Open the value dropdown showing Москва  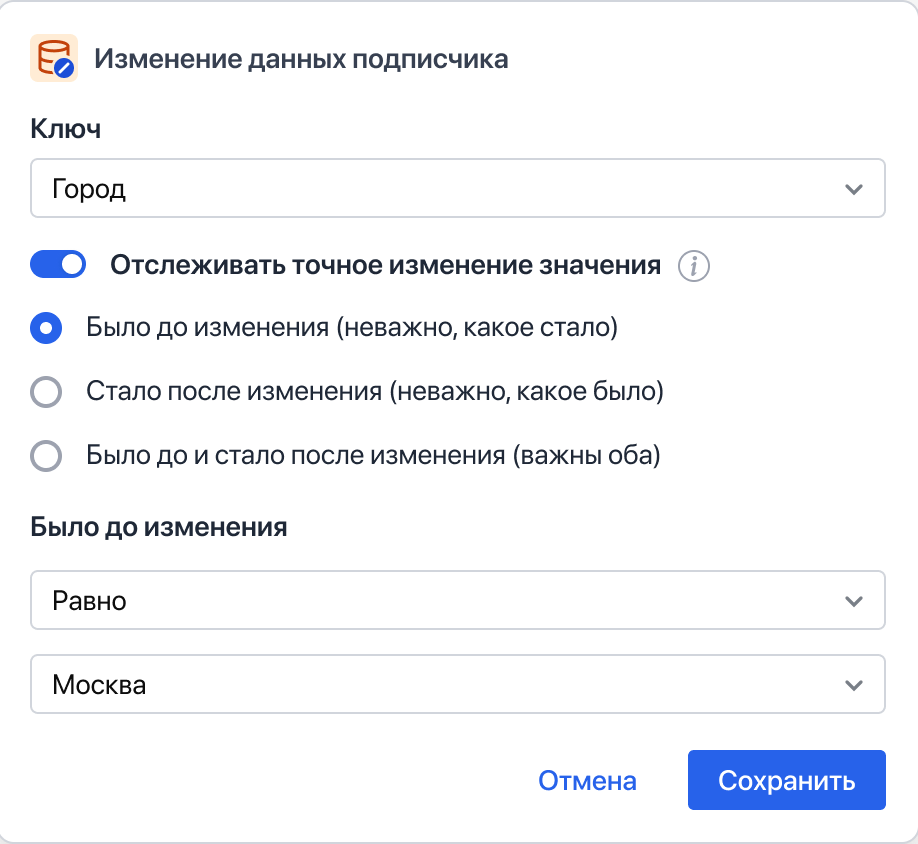[x=458, y=684]
